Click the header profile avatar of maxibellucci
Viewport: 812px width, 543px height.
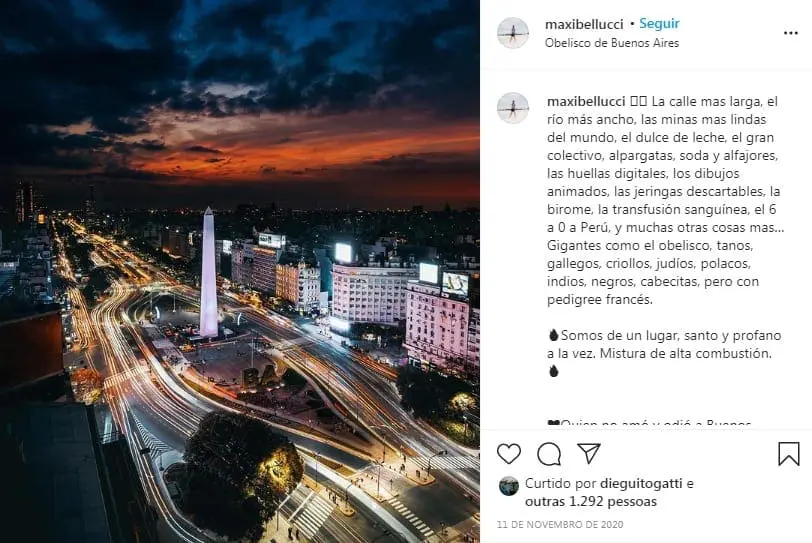click(x=513, y=33)
